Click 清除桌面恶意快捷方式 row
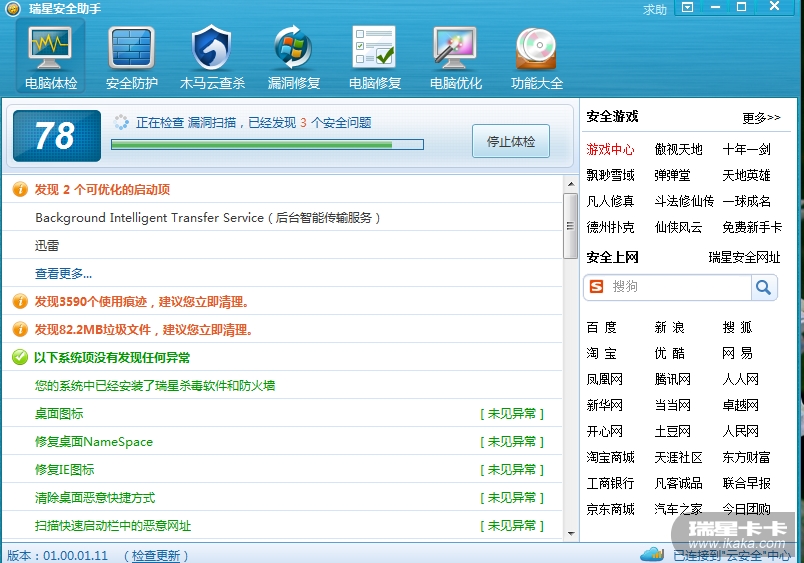 click(x=283, y=497)
